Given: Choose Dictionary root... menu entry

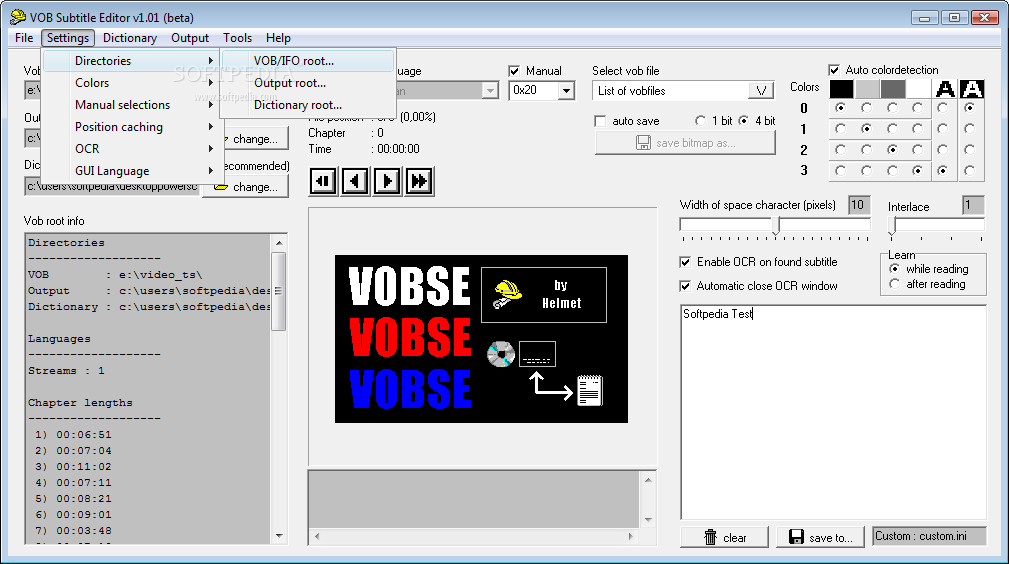Looking at the screenshot, I should [x=308, y=104].
